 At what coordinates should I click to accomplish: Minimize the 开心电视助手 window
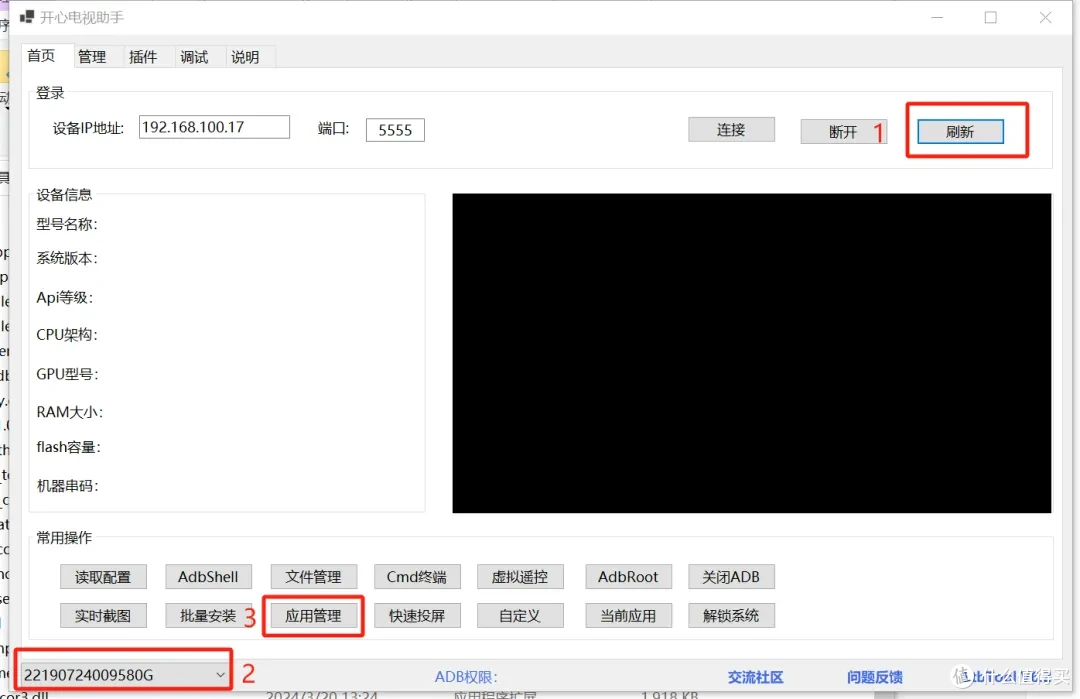tap(937, 17)
